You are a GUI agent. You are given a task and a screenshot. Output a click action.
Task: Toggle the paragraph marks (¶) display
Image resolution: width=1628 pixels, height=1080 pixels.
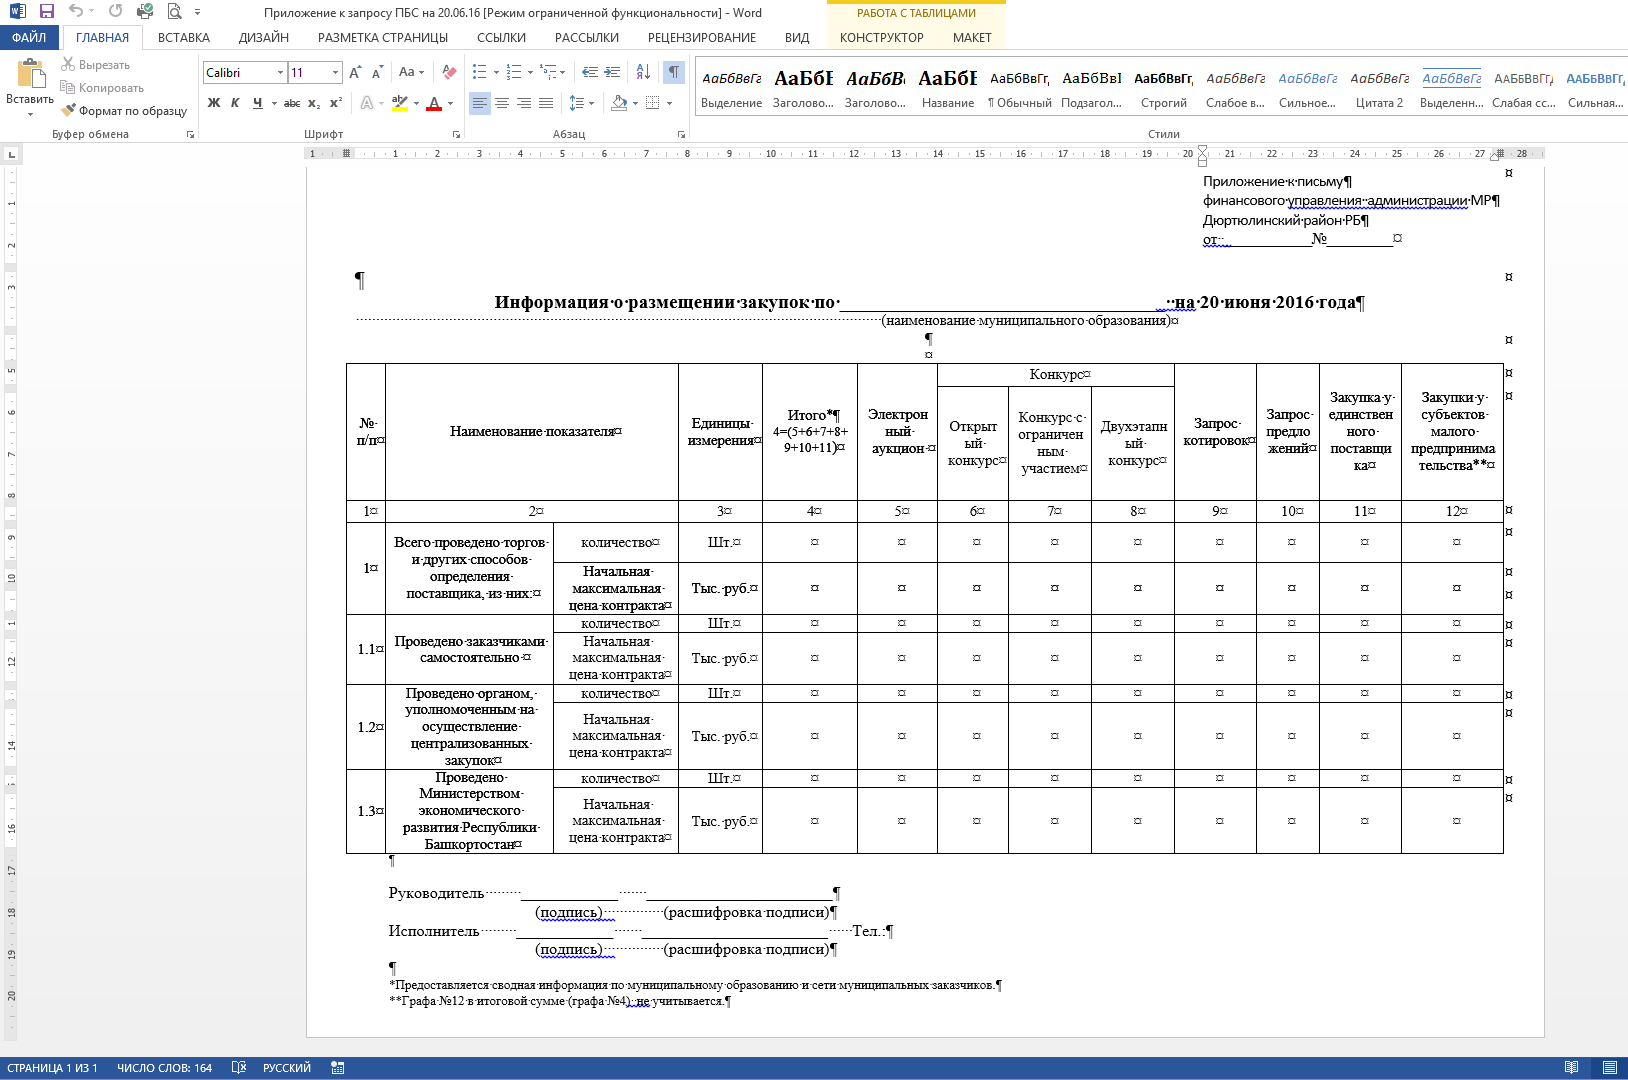674,72
